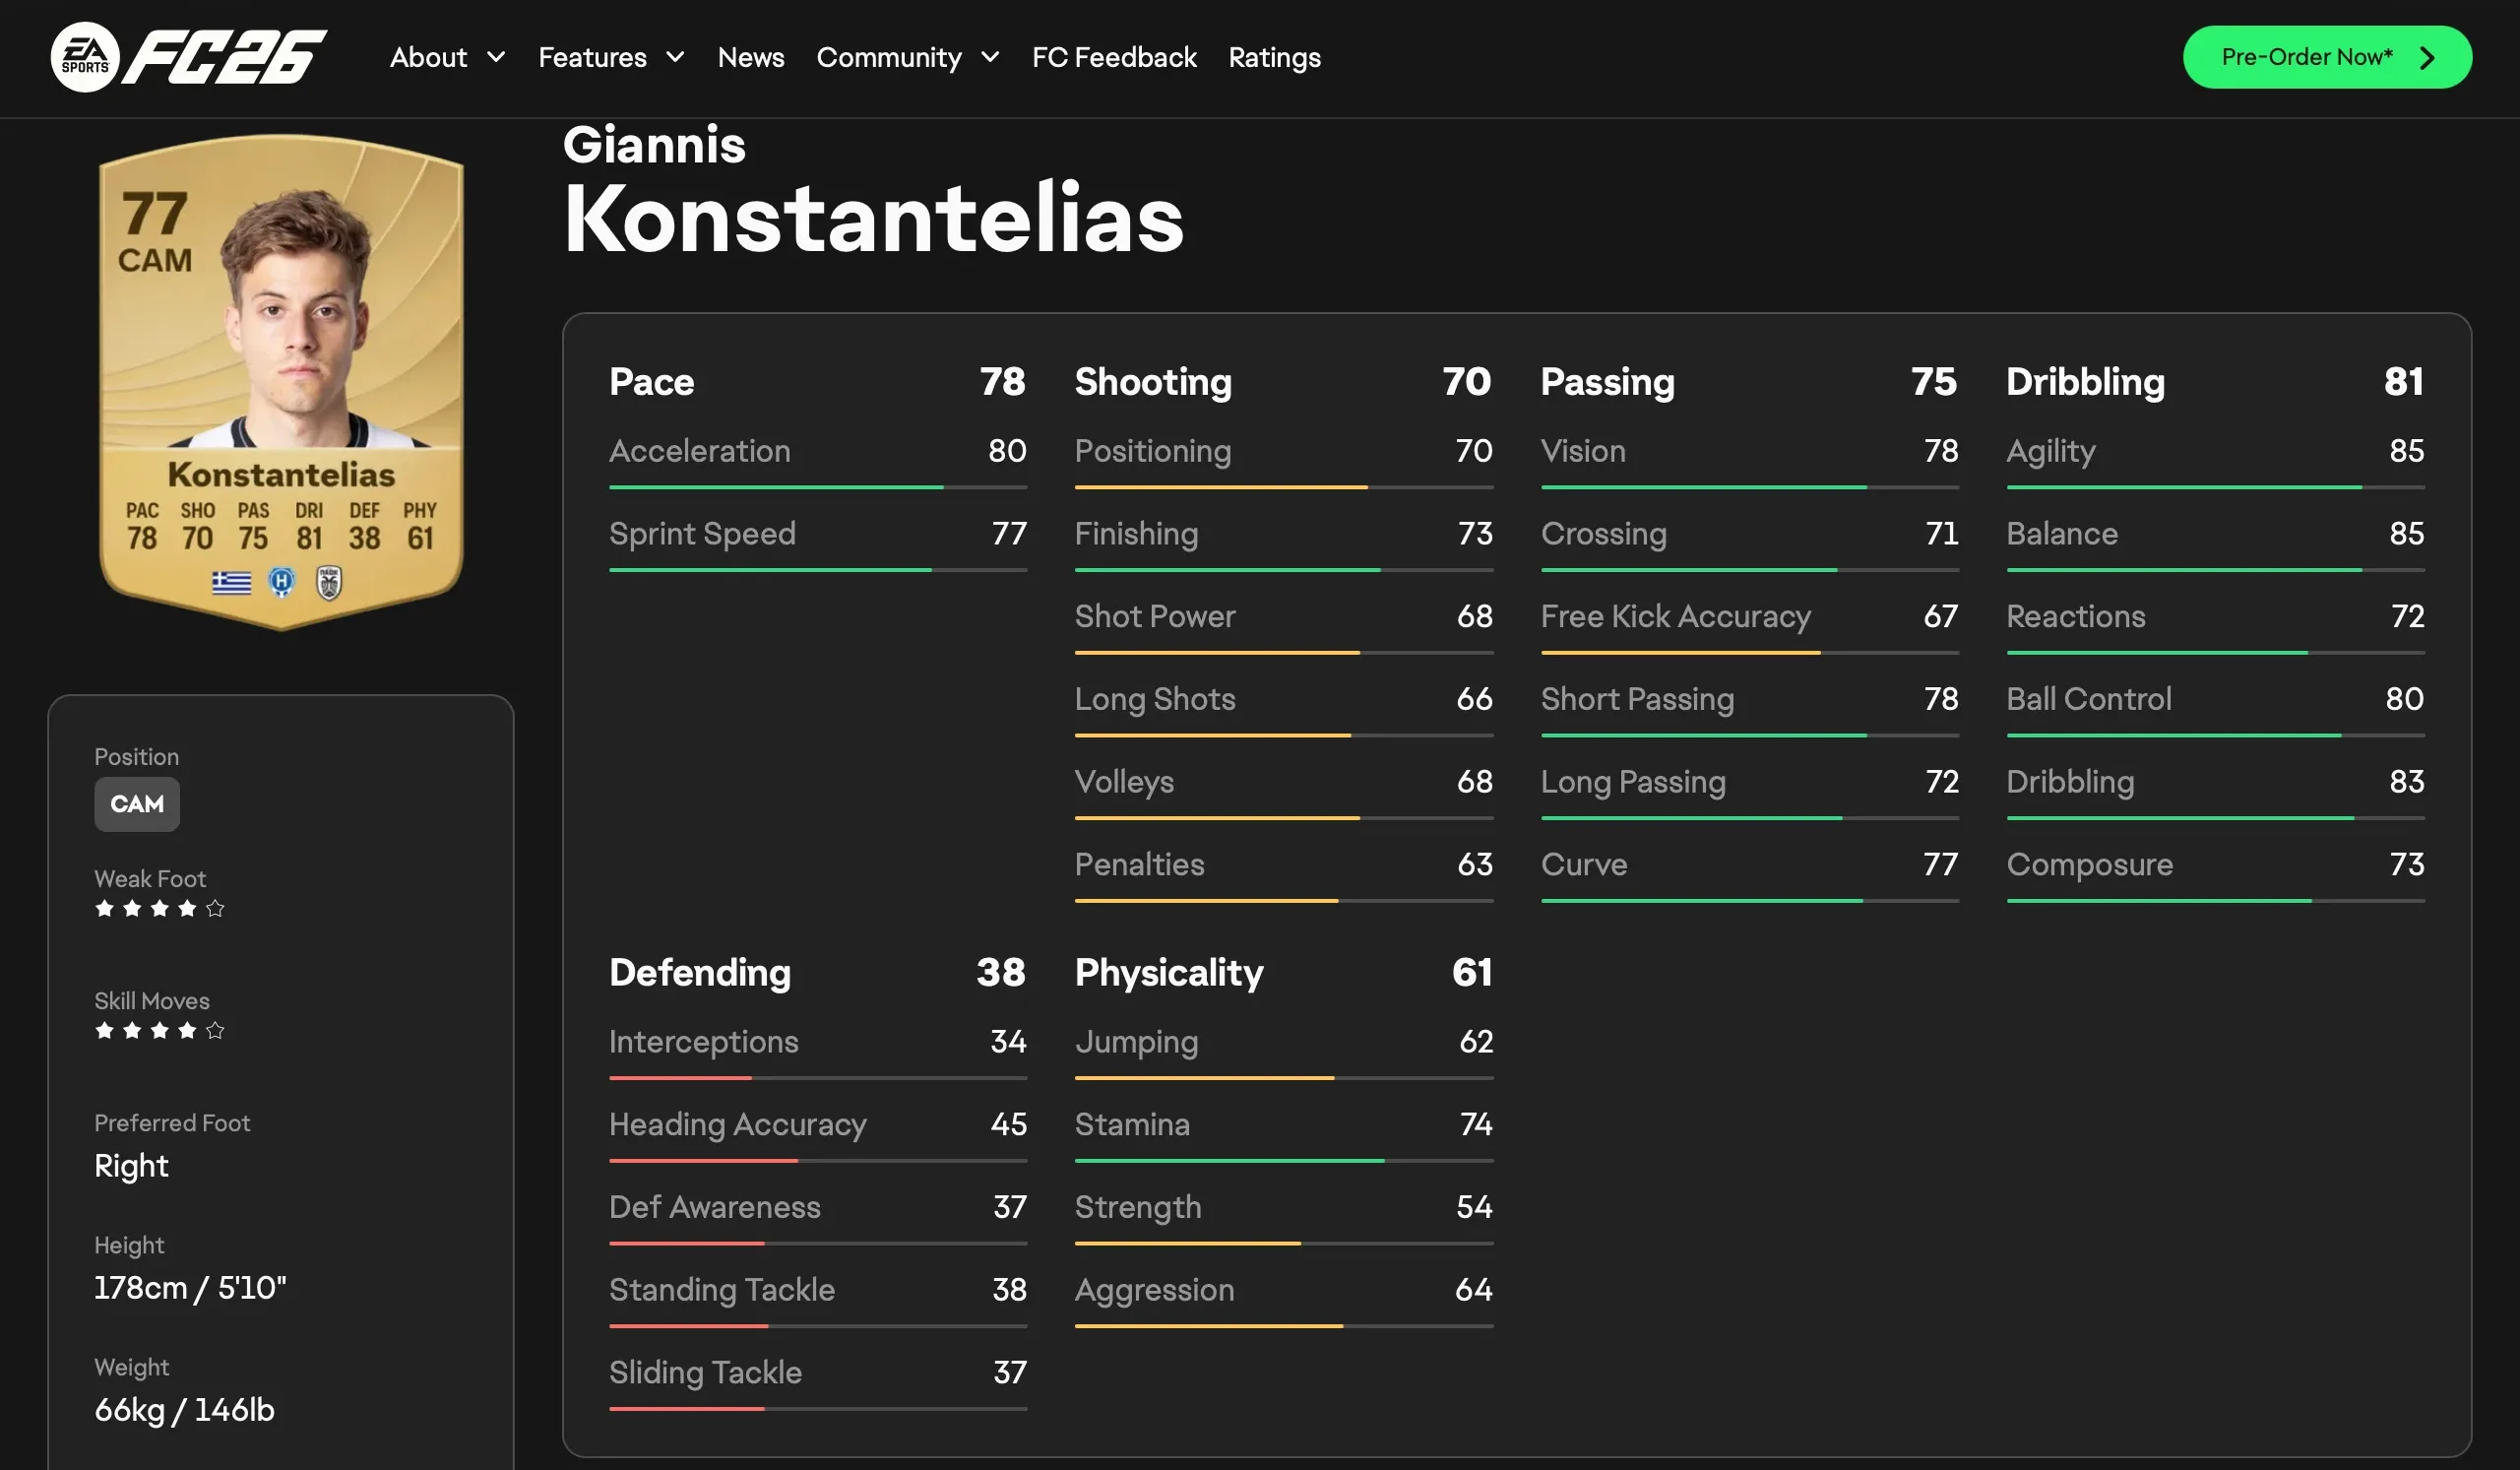Click the EA Sports FC26 logo

(x=188, y=57)
